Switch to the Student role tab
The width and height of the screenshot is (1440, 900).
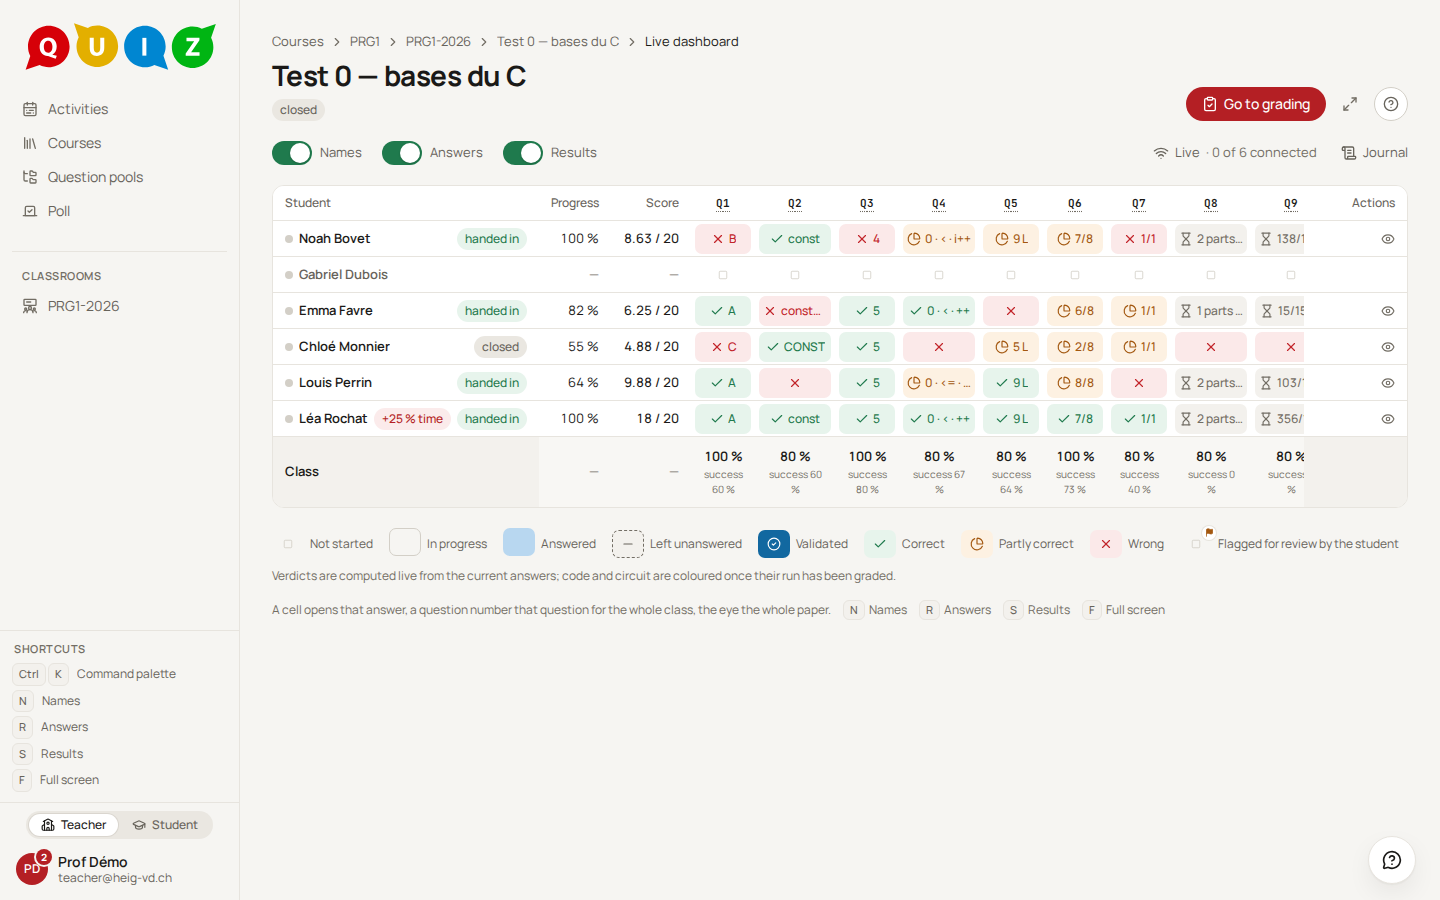pyautogui.click(x=165, y=825)
